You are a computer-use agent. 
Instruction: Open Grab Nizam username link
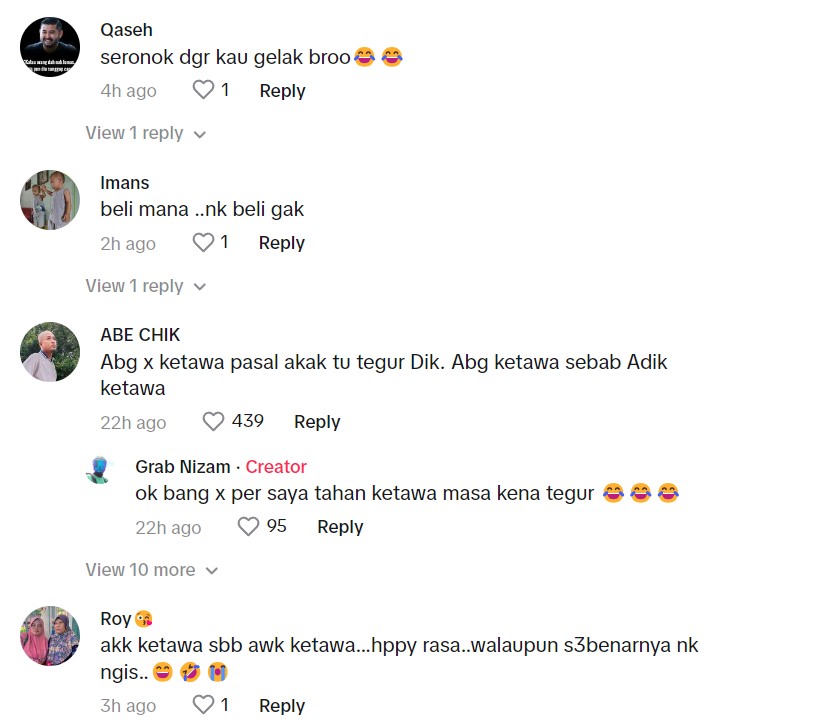pos(183,467)
